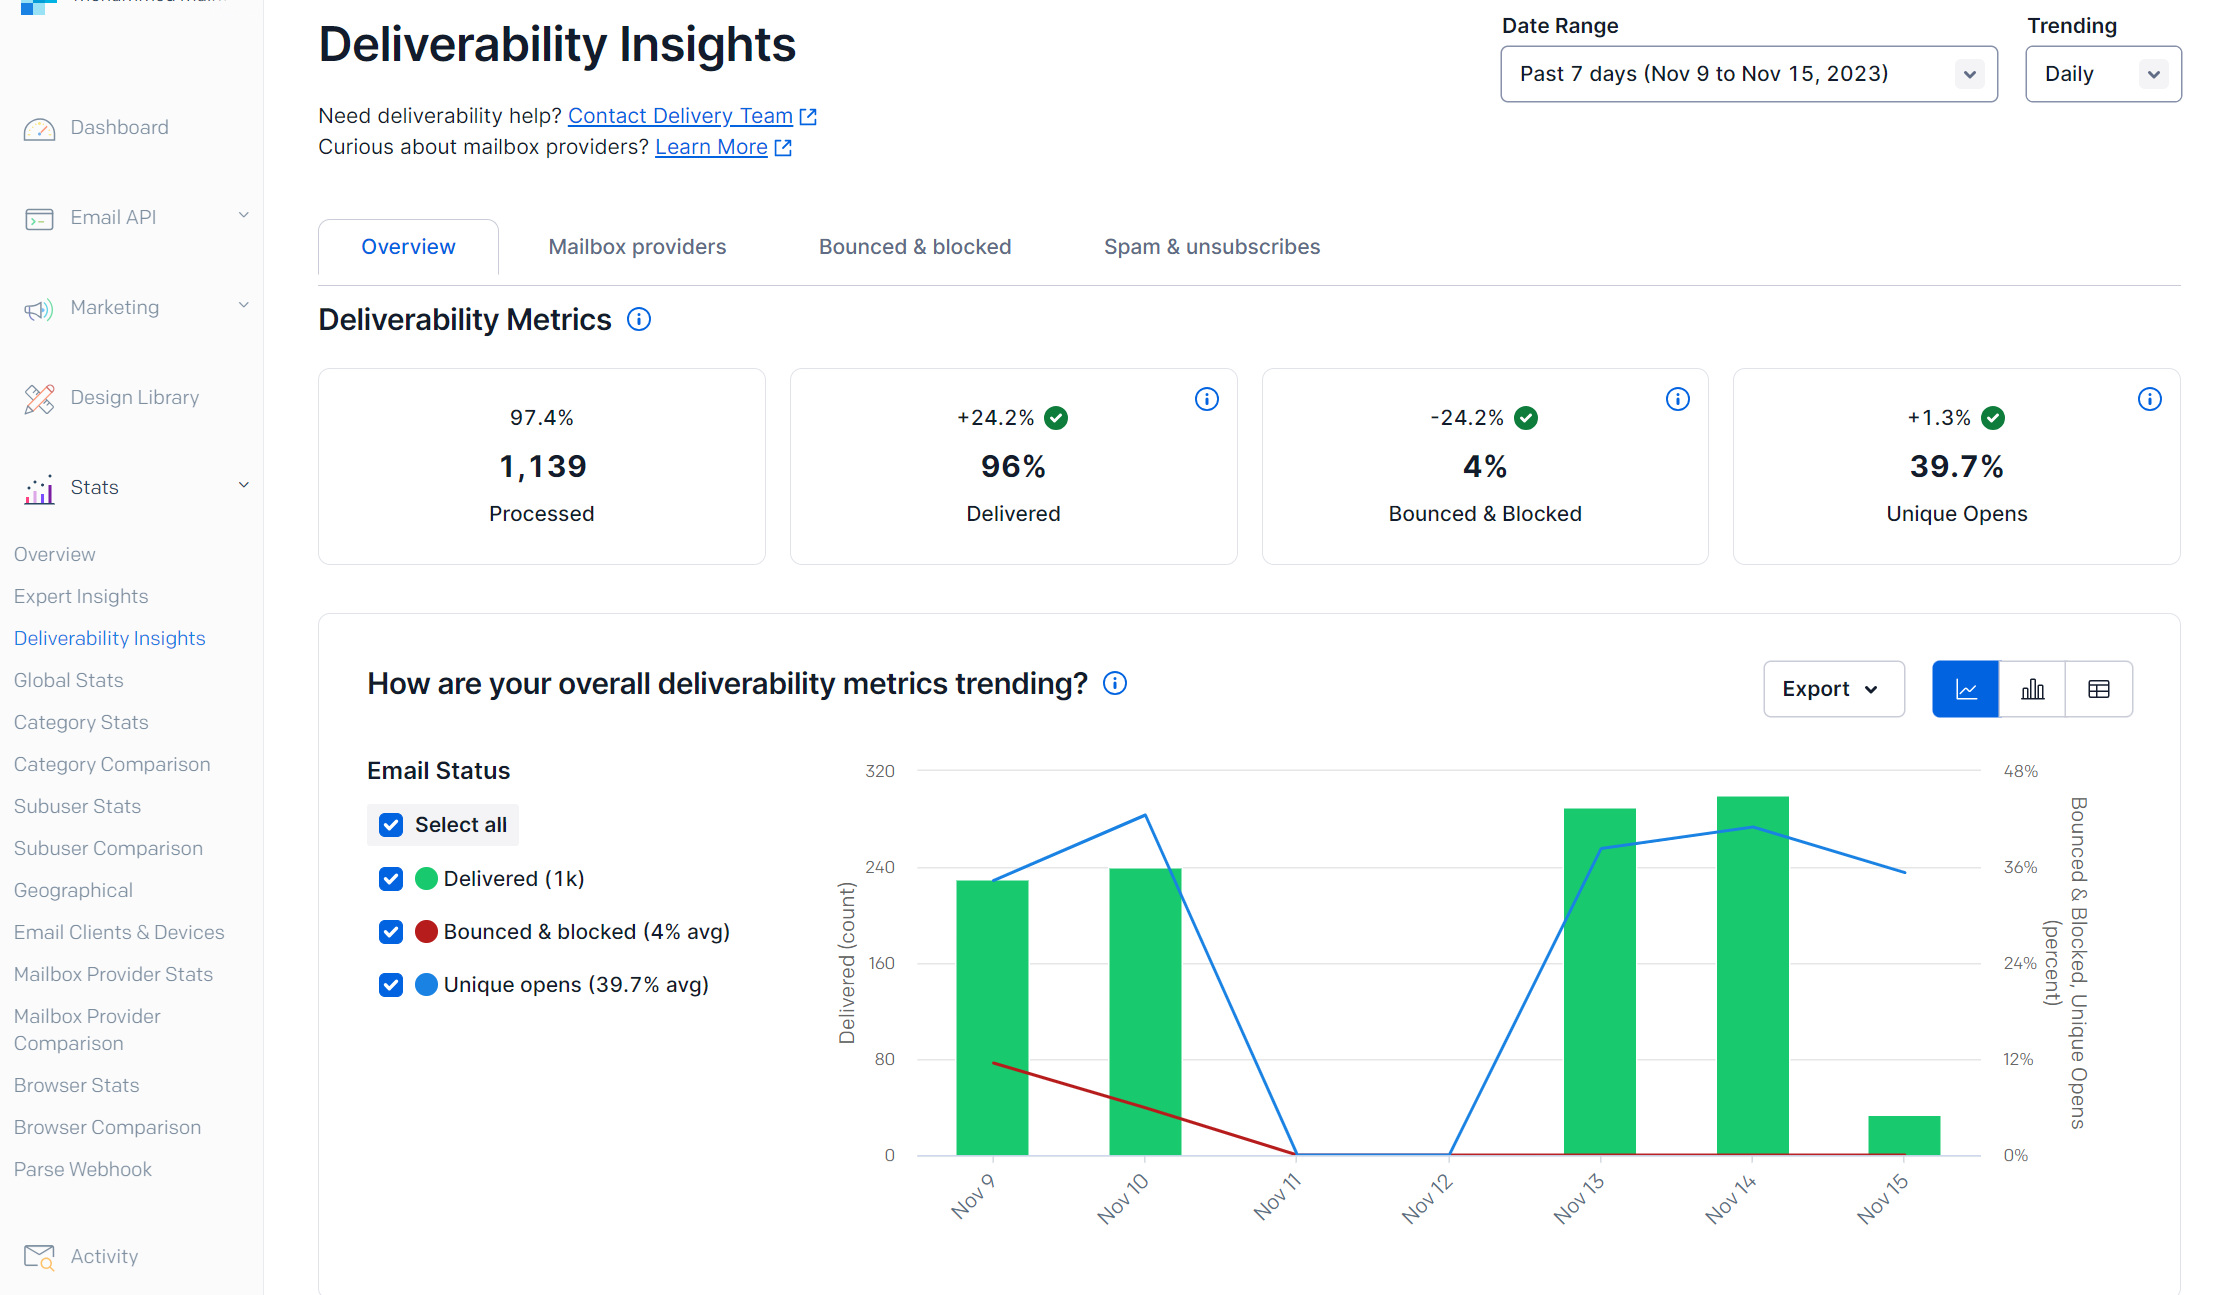The height and width of the screenshot is (1295, 2232).
Task: Switch to bar chart view
Action: [x=2032, y=689]
